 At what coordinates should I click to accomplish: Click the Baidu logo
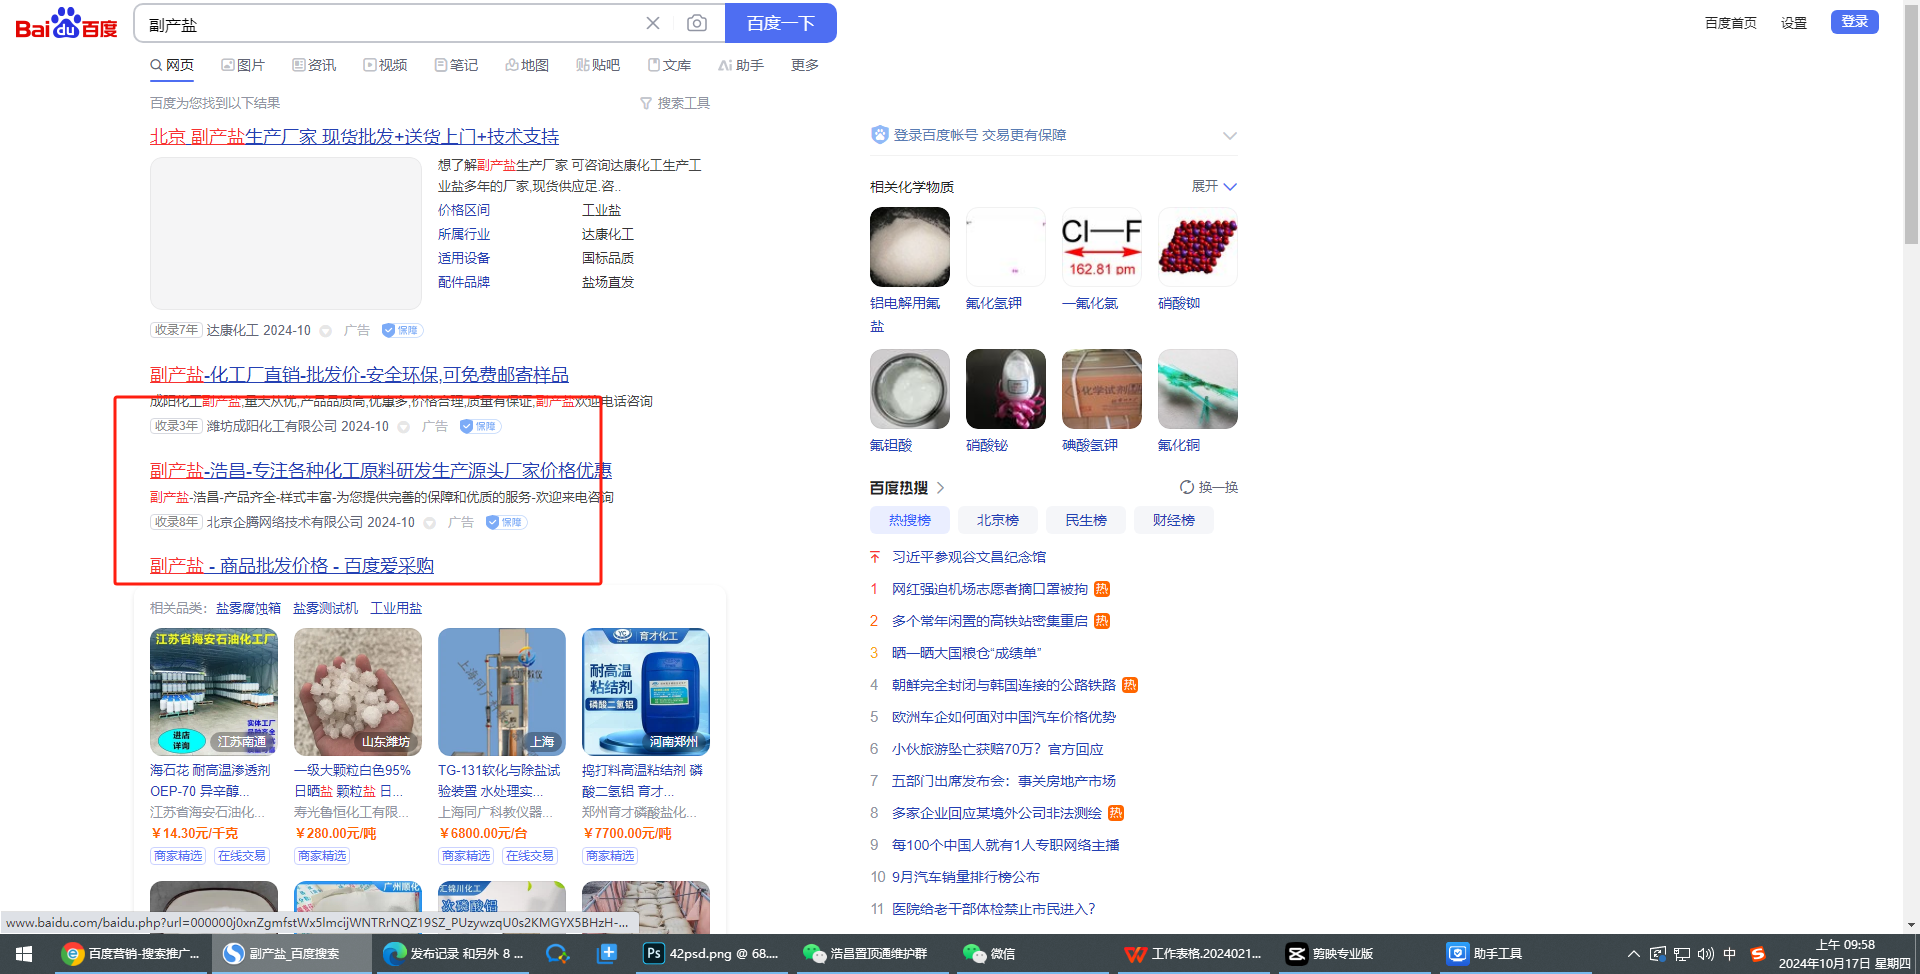[66, 23]
